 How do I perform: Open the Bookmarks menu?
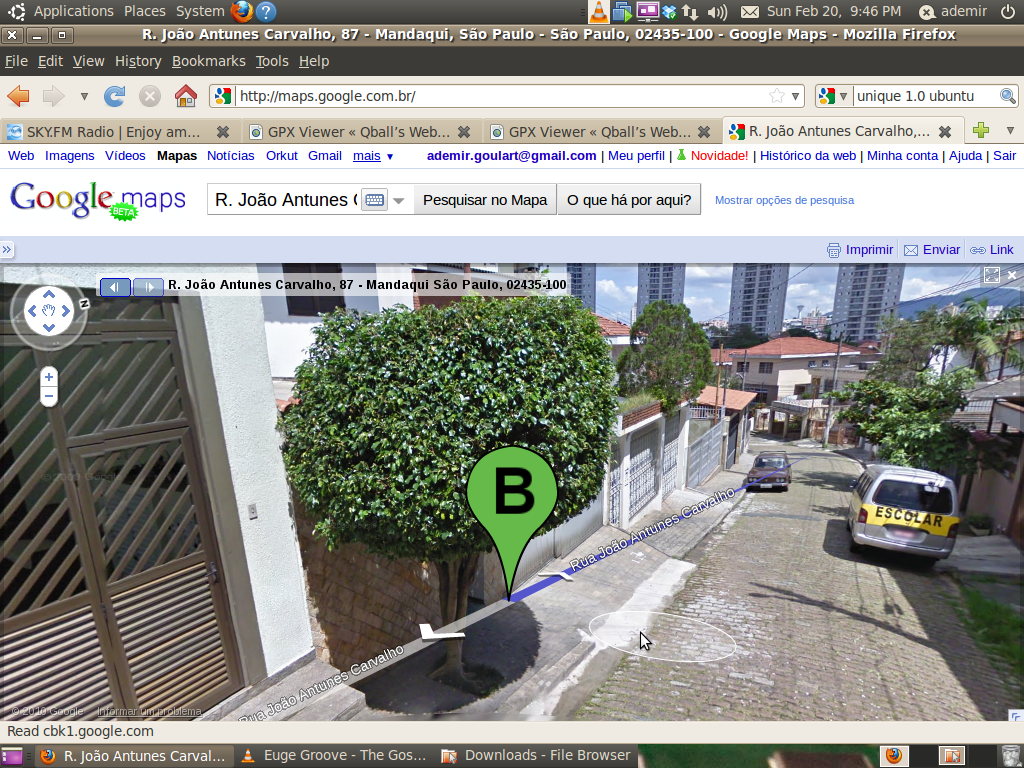coord(208,61)
